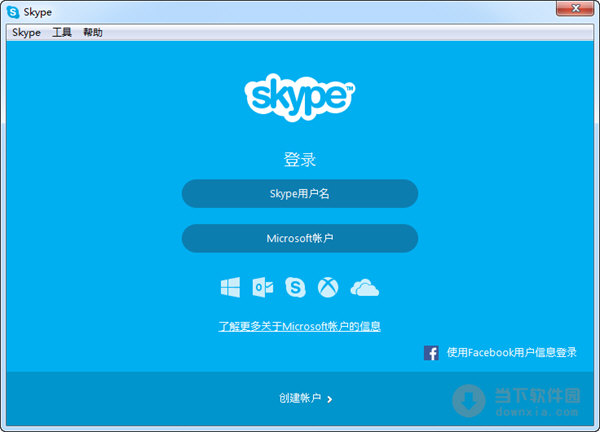The width and height of the screenshot is (600, 432).
Task: Click the Xbox icon
Action: [328, 287]
